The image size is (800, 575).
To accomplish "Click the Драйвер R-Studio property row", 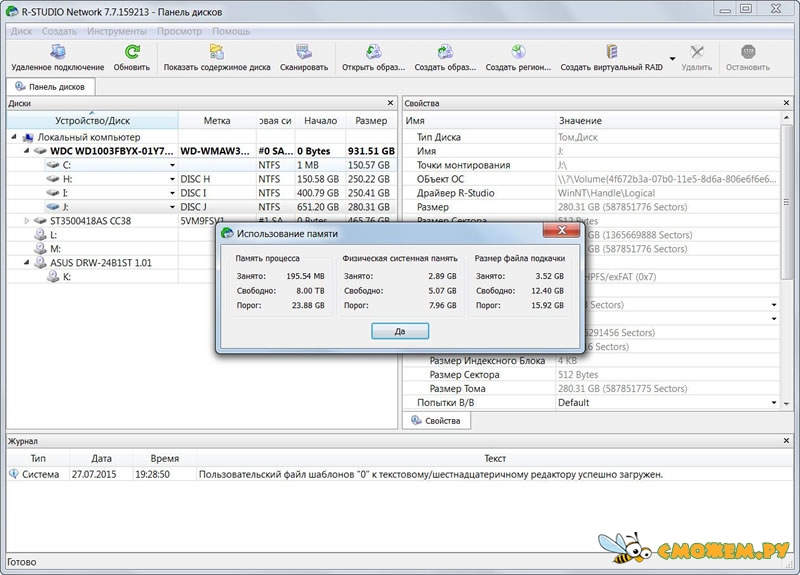I will coord(591,193).
